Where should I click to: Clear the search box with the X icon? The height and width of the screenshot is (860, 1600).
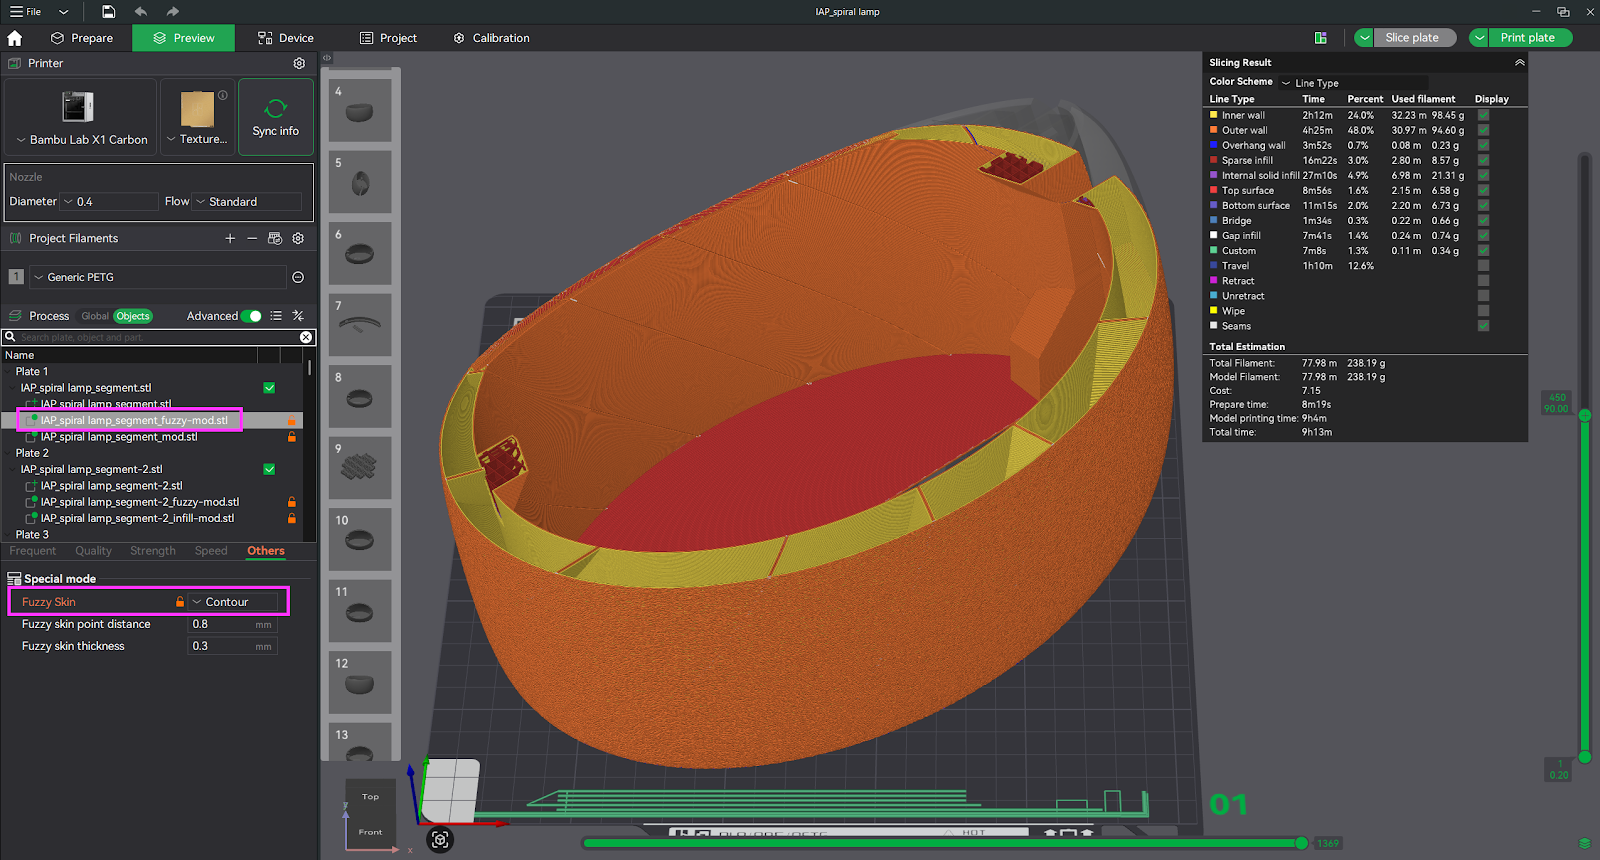306,337
